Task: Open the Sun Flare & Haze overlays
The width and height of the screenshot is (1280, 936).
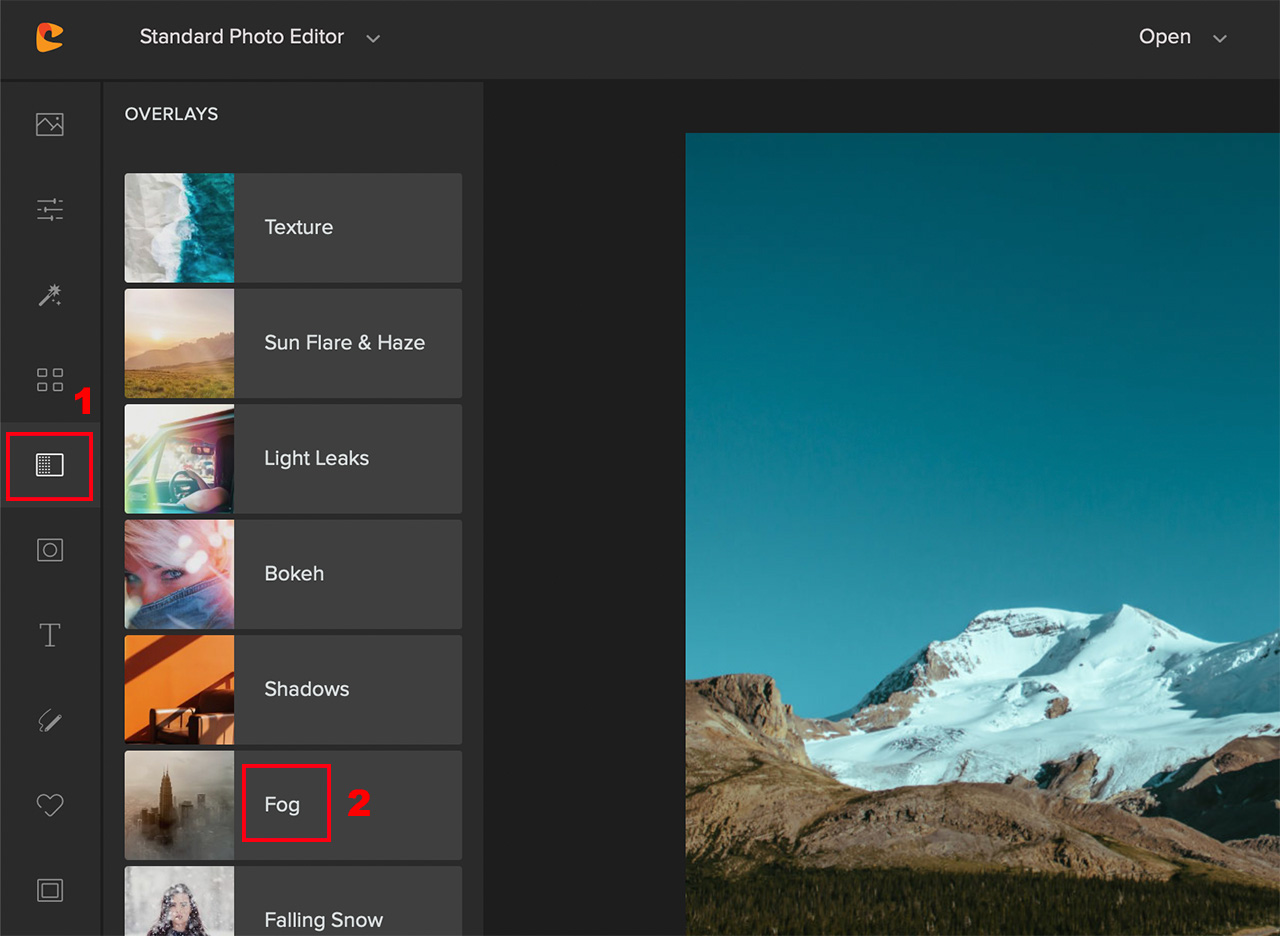Action: pyautogui.click(x=293, y=343)
